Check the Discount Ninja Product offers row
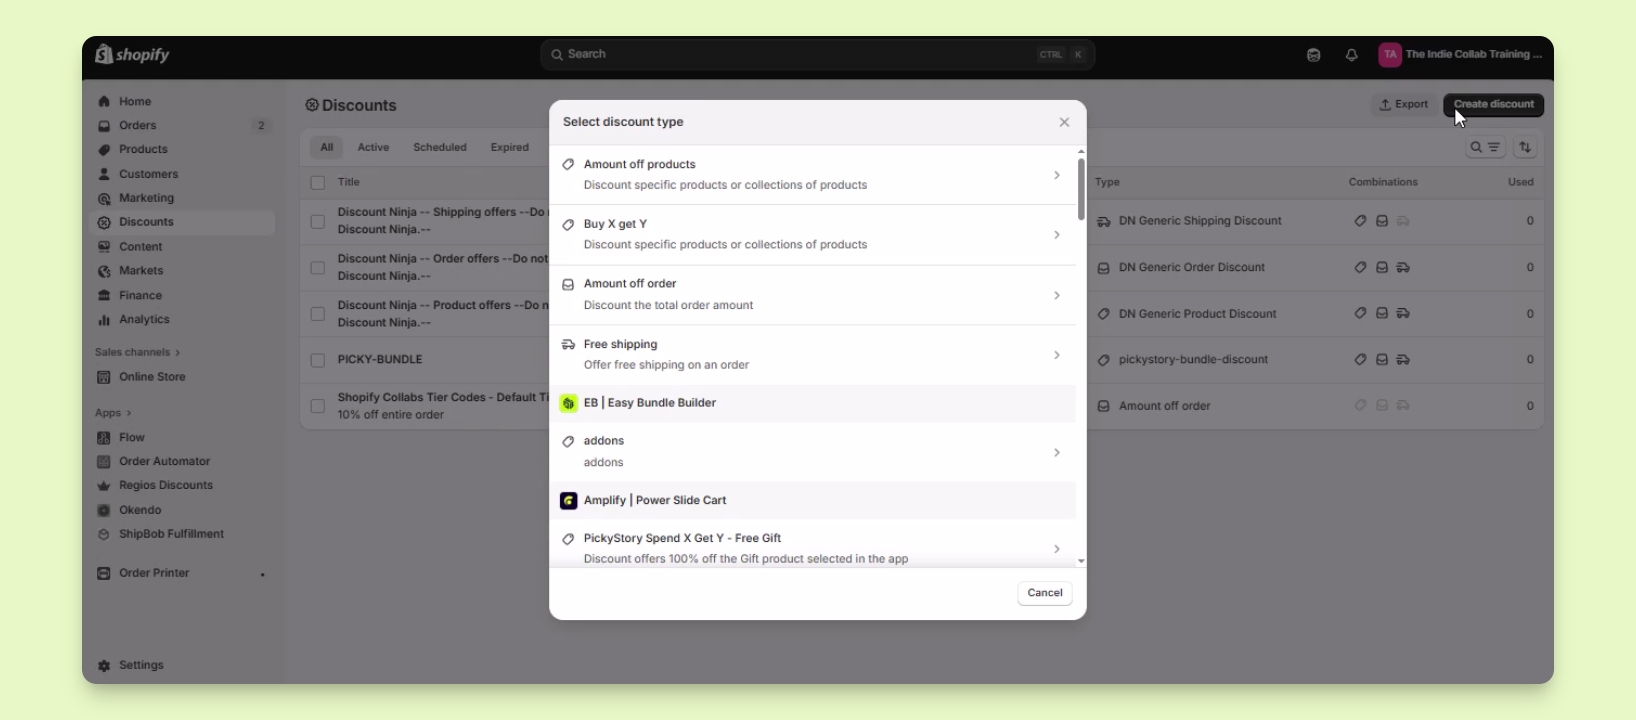1636x720 pixels. [x=318, y=314]
